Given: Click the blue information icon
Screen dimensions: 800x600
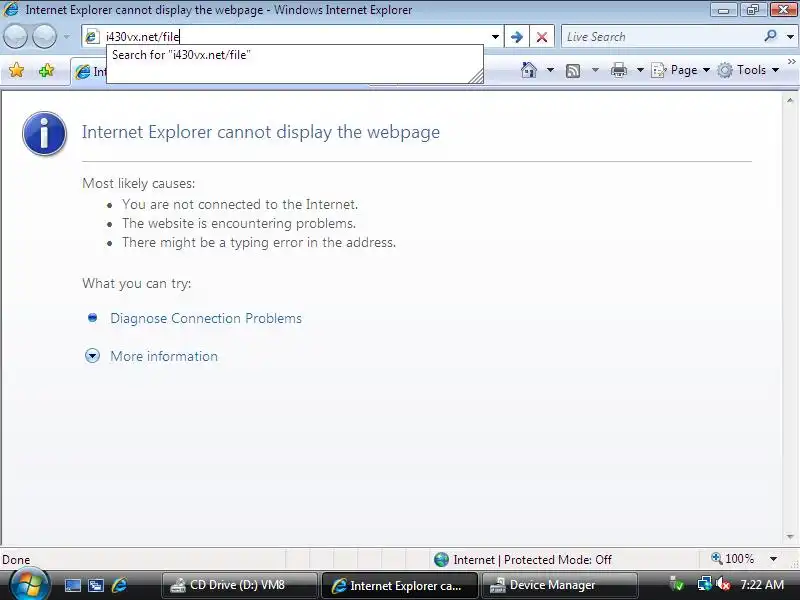Looking at the screenshot, I should pos(44,133).
